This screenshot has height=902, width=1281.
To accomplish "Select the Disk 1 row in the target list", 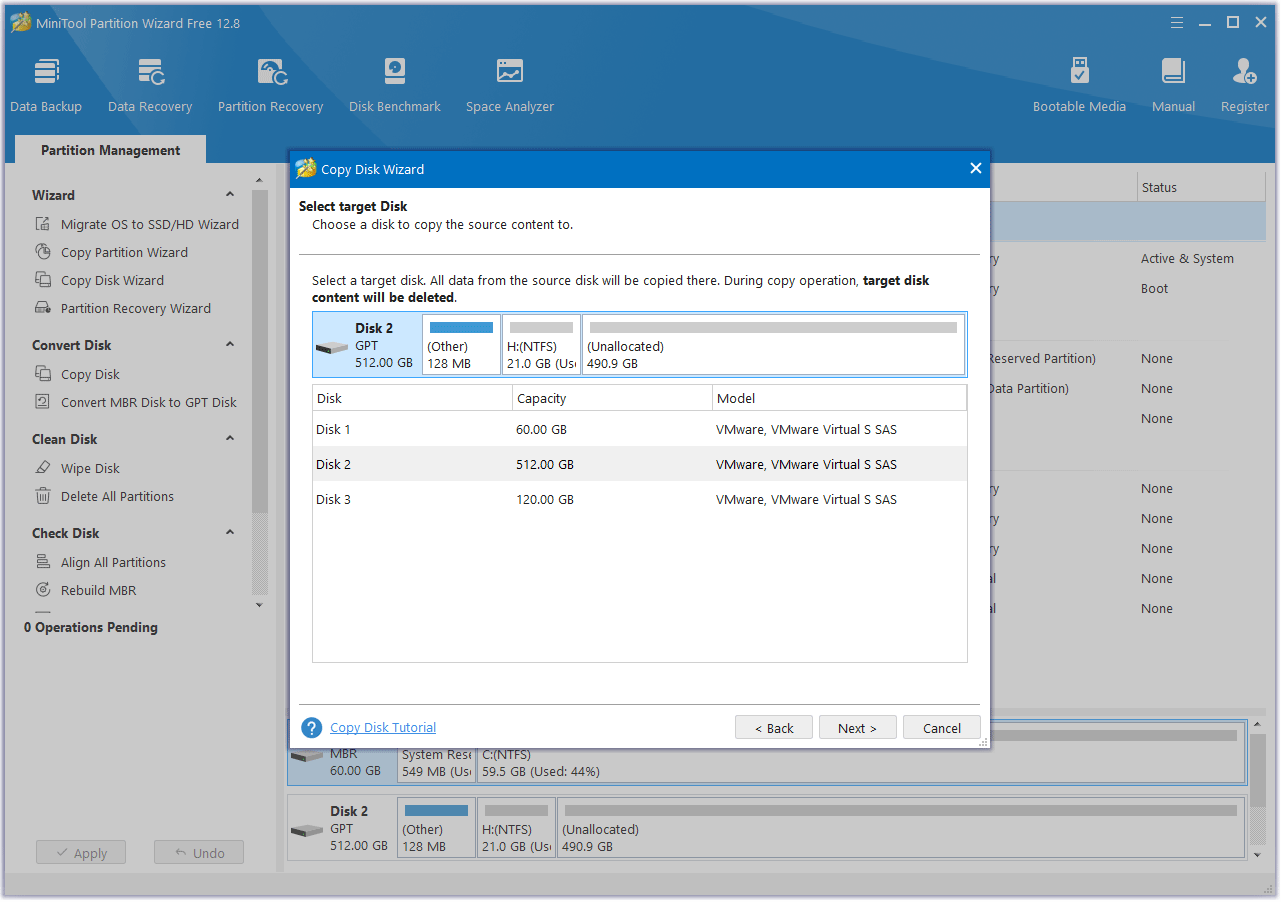I will 640,429.
